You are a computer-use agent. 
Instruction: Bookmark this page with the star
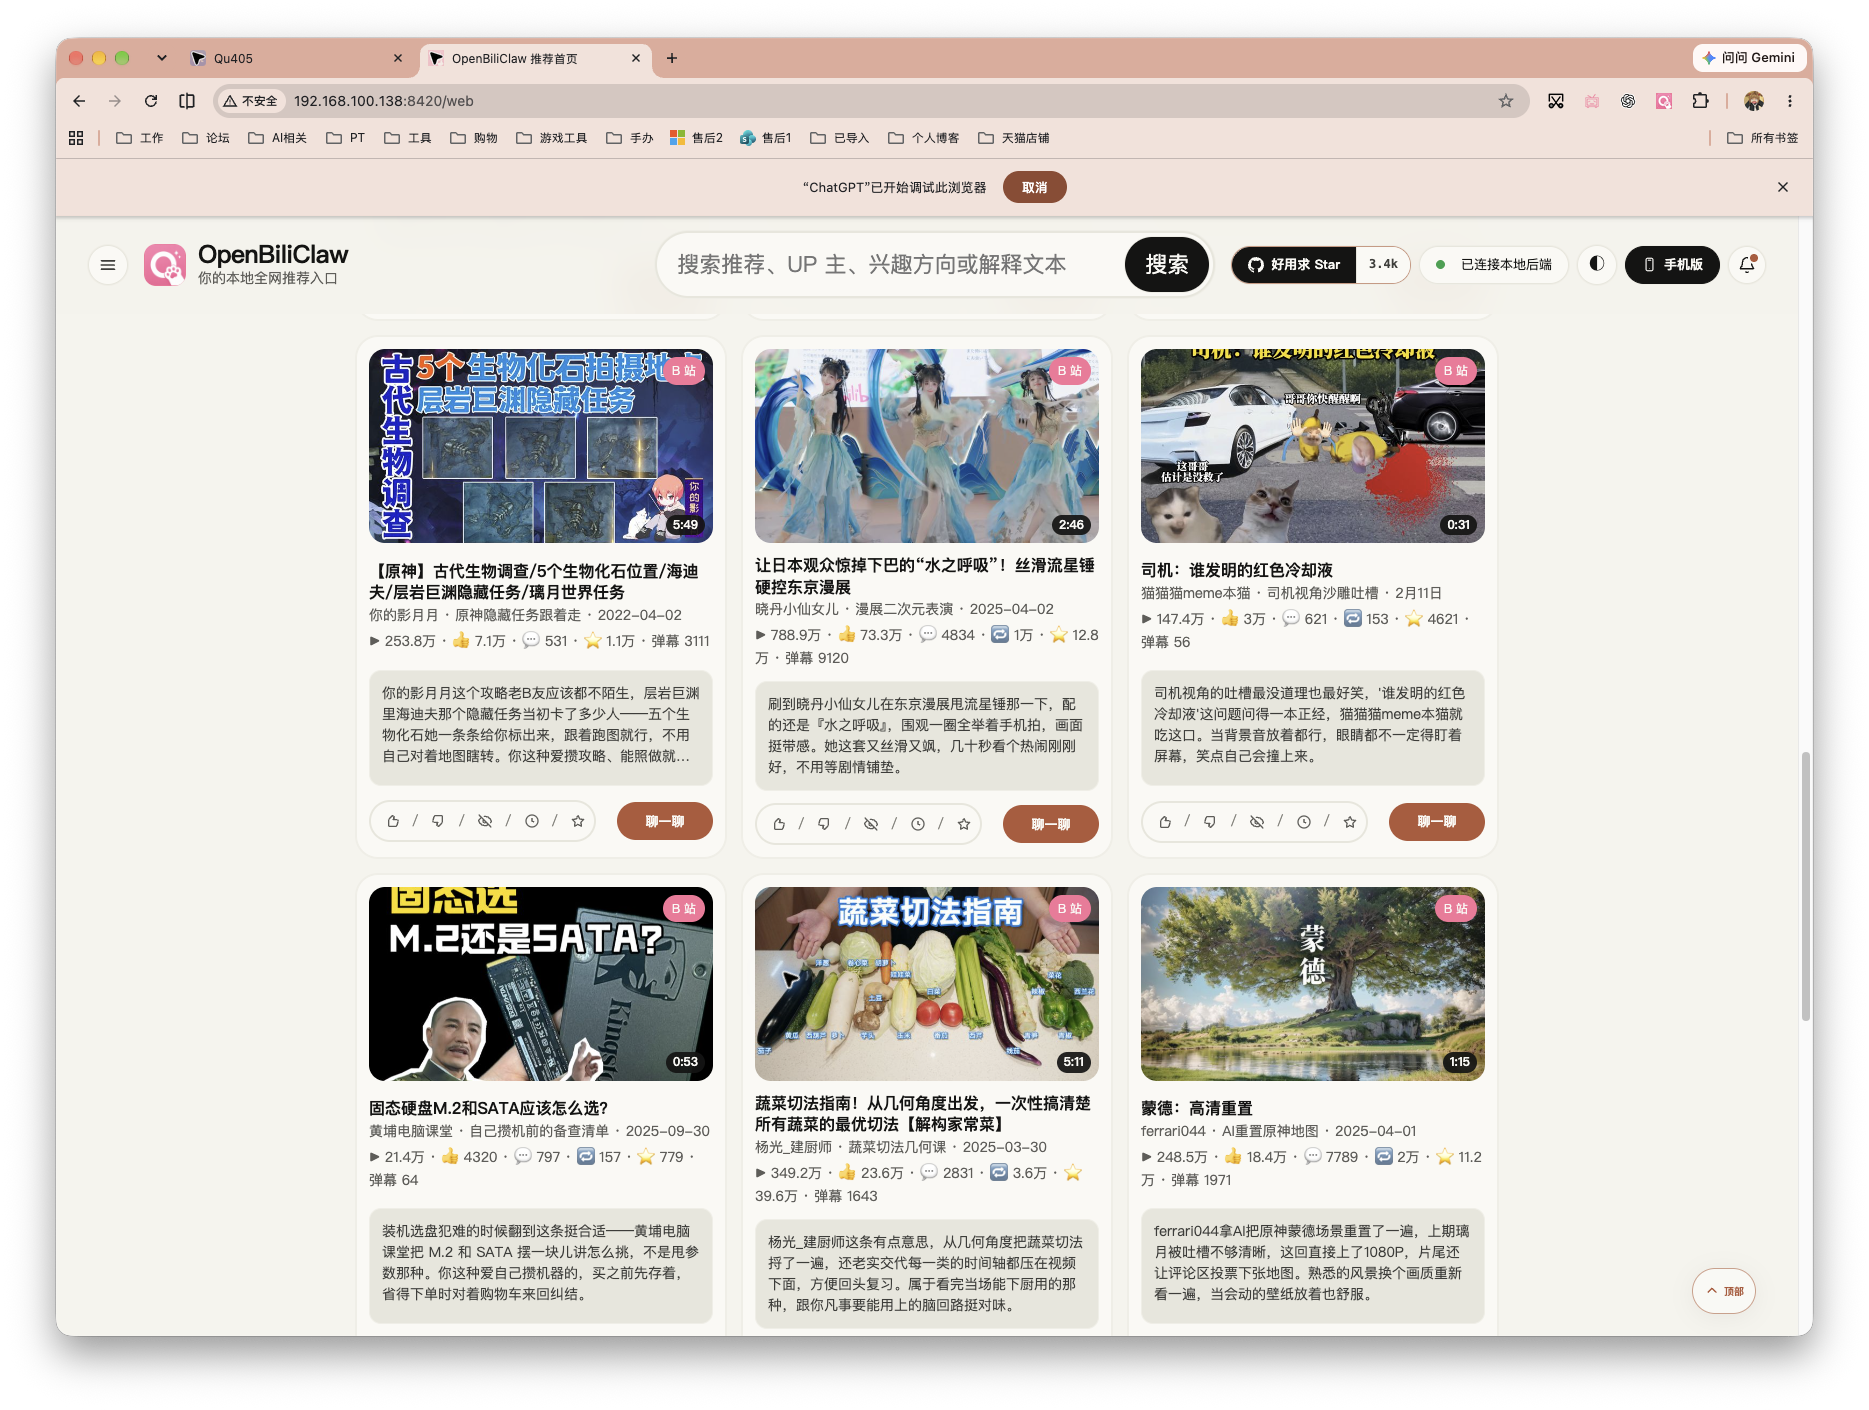pos(1506,101)
